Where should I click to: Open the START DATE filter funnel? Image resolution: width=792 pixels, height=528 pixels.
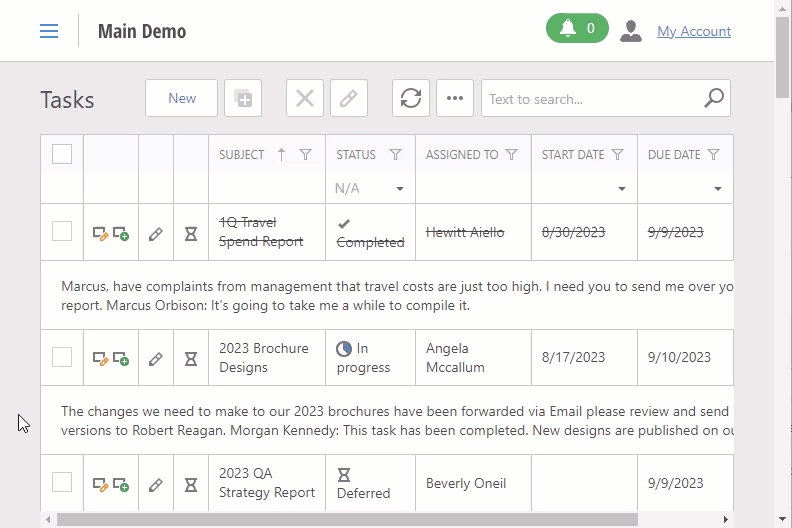[617, 155]
